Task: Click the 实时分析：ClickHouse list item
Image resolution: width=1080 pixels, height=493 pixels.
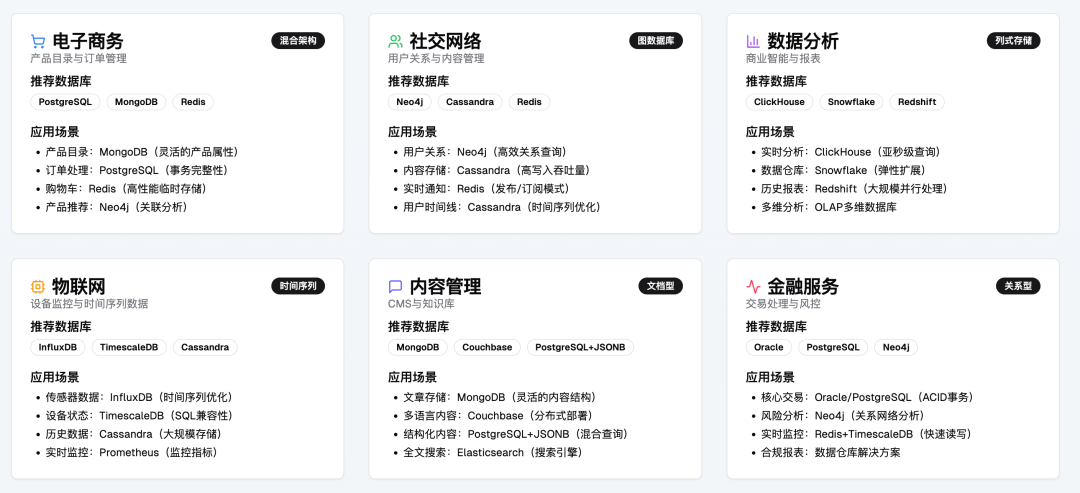Action: (x=851, y=151)
